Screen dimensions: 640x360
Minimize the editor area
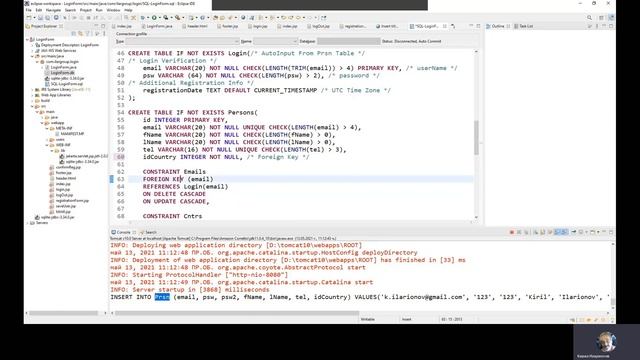point(471,26)
